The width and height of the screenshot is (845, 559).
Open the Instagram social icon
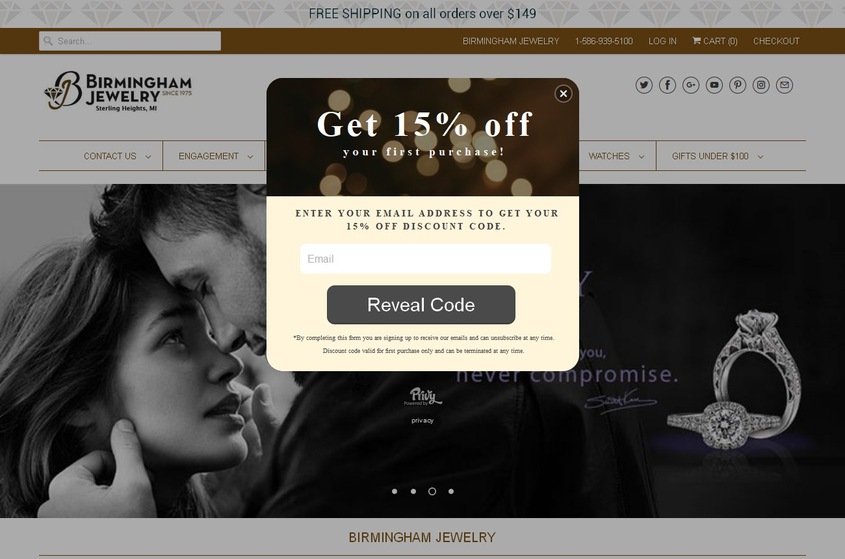pos(761,85)
